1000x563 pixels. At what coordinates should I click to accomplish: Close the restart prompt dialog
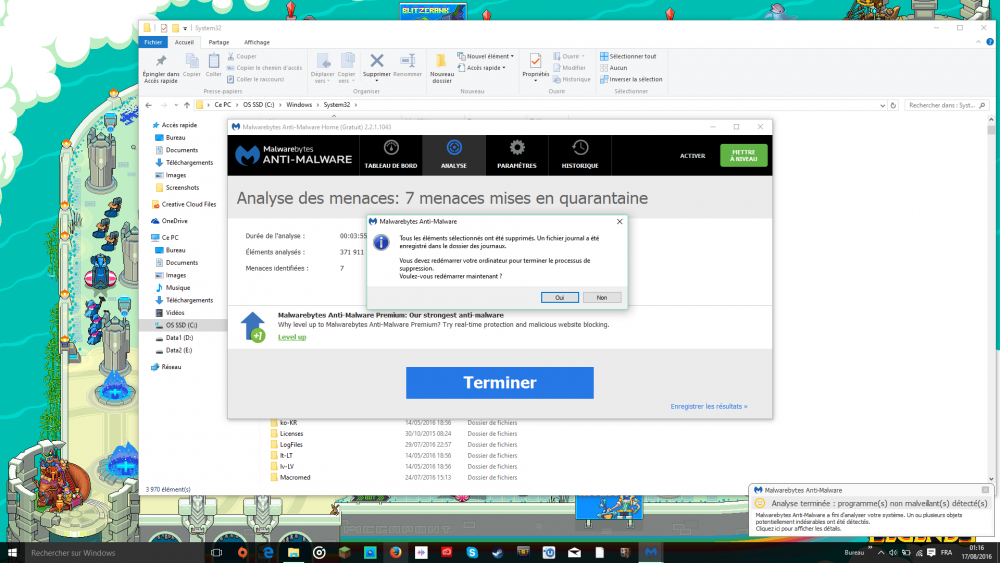click(x=619, y=221)
